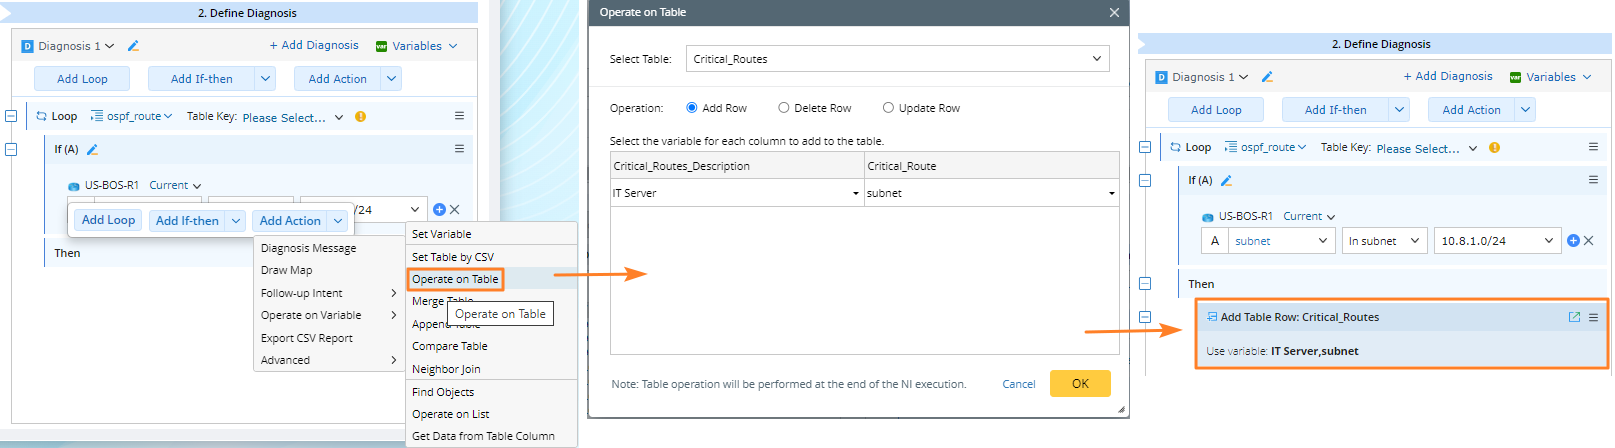
Task: Click collapse box left of Add Table Row
Action: 1145,317
